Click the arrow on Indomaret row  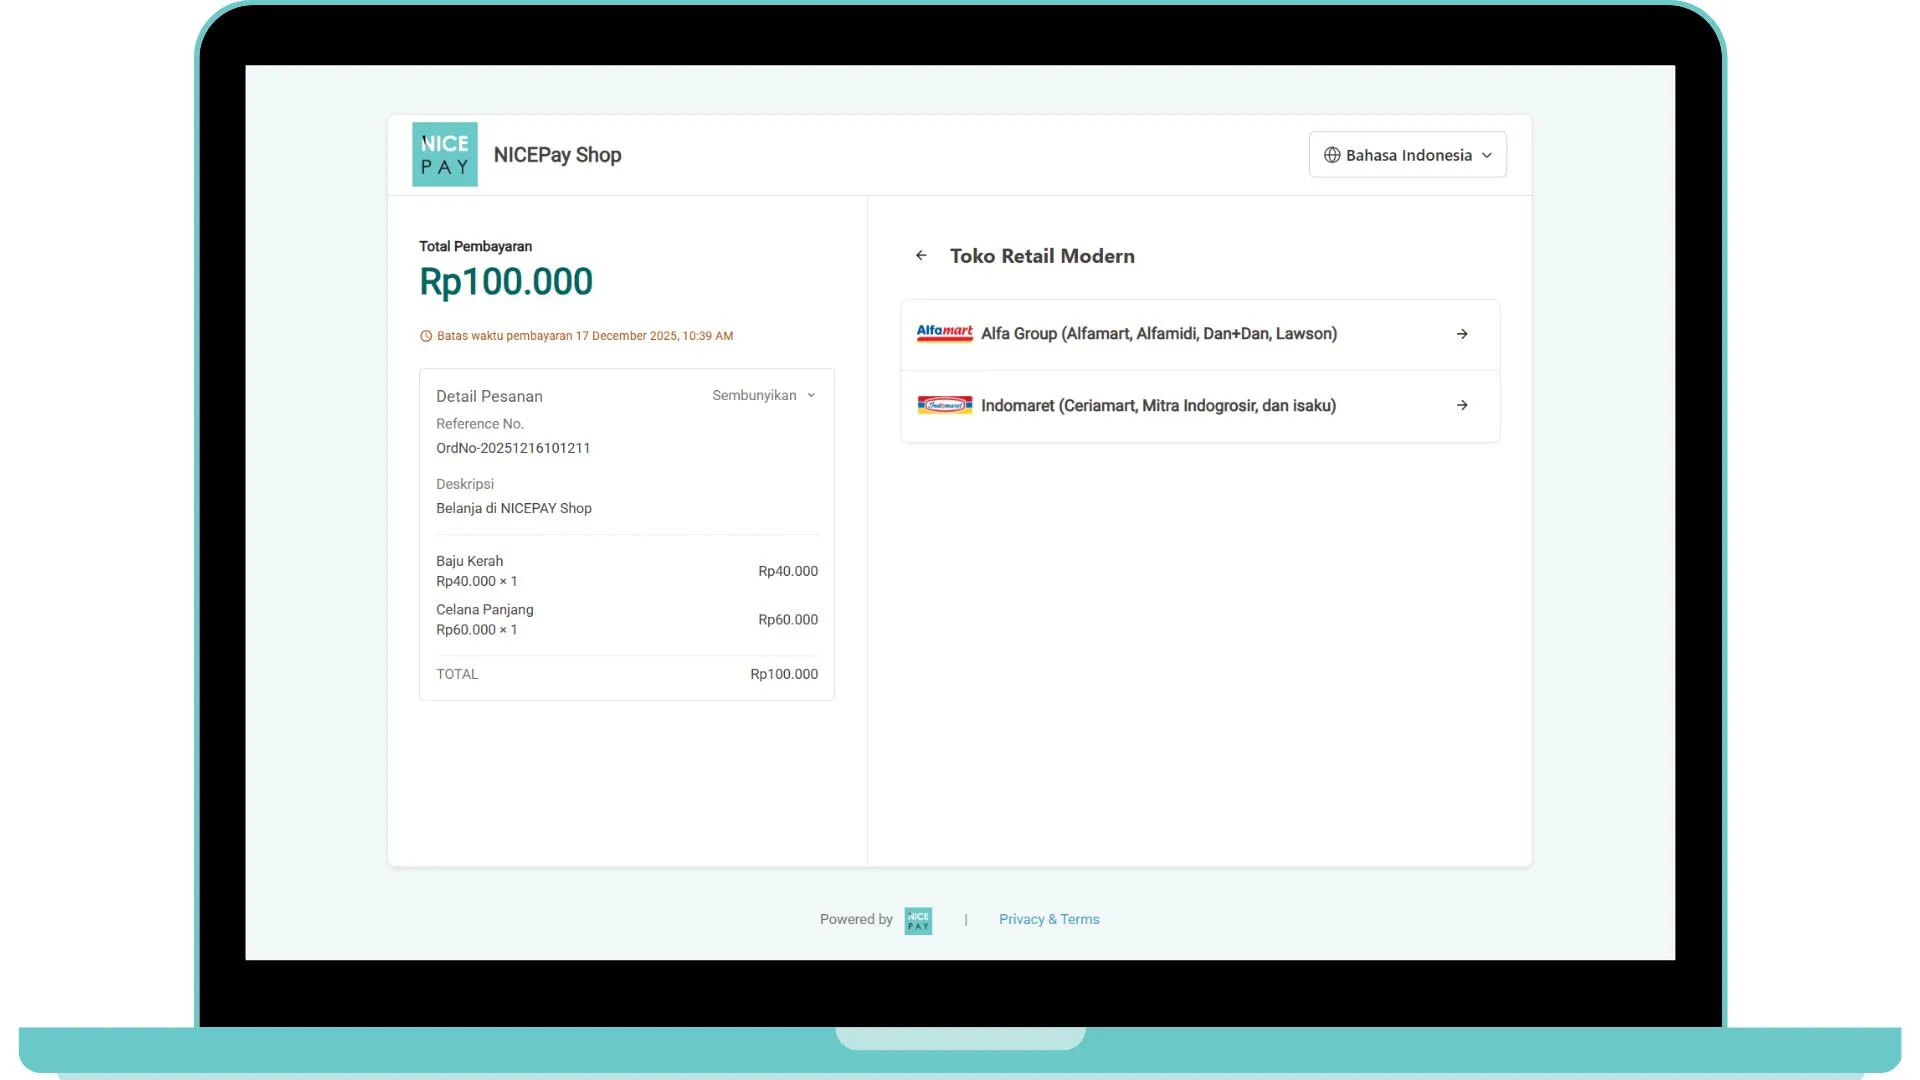1462,405
